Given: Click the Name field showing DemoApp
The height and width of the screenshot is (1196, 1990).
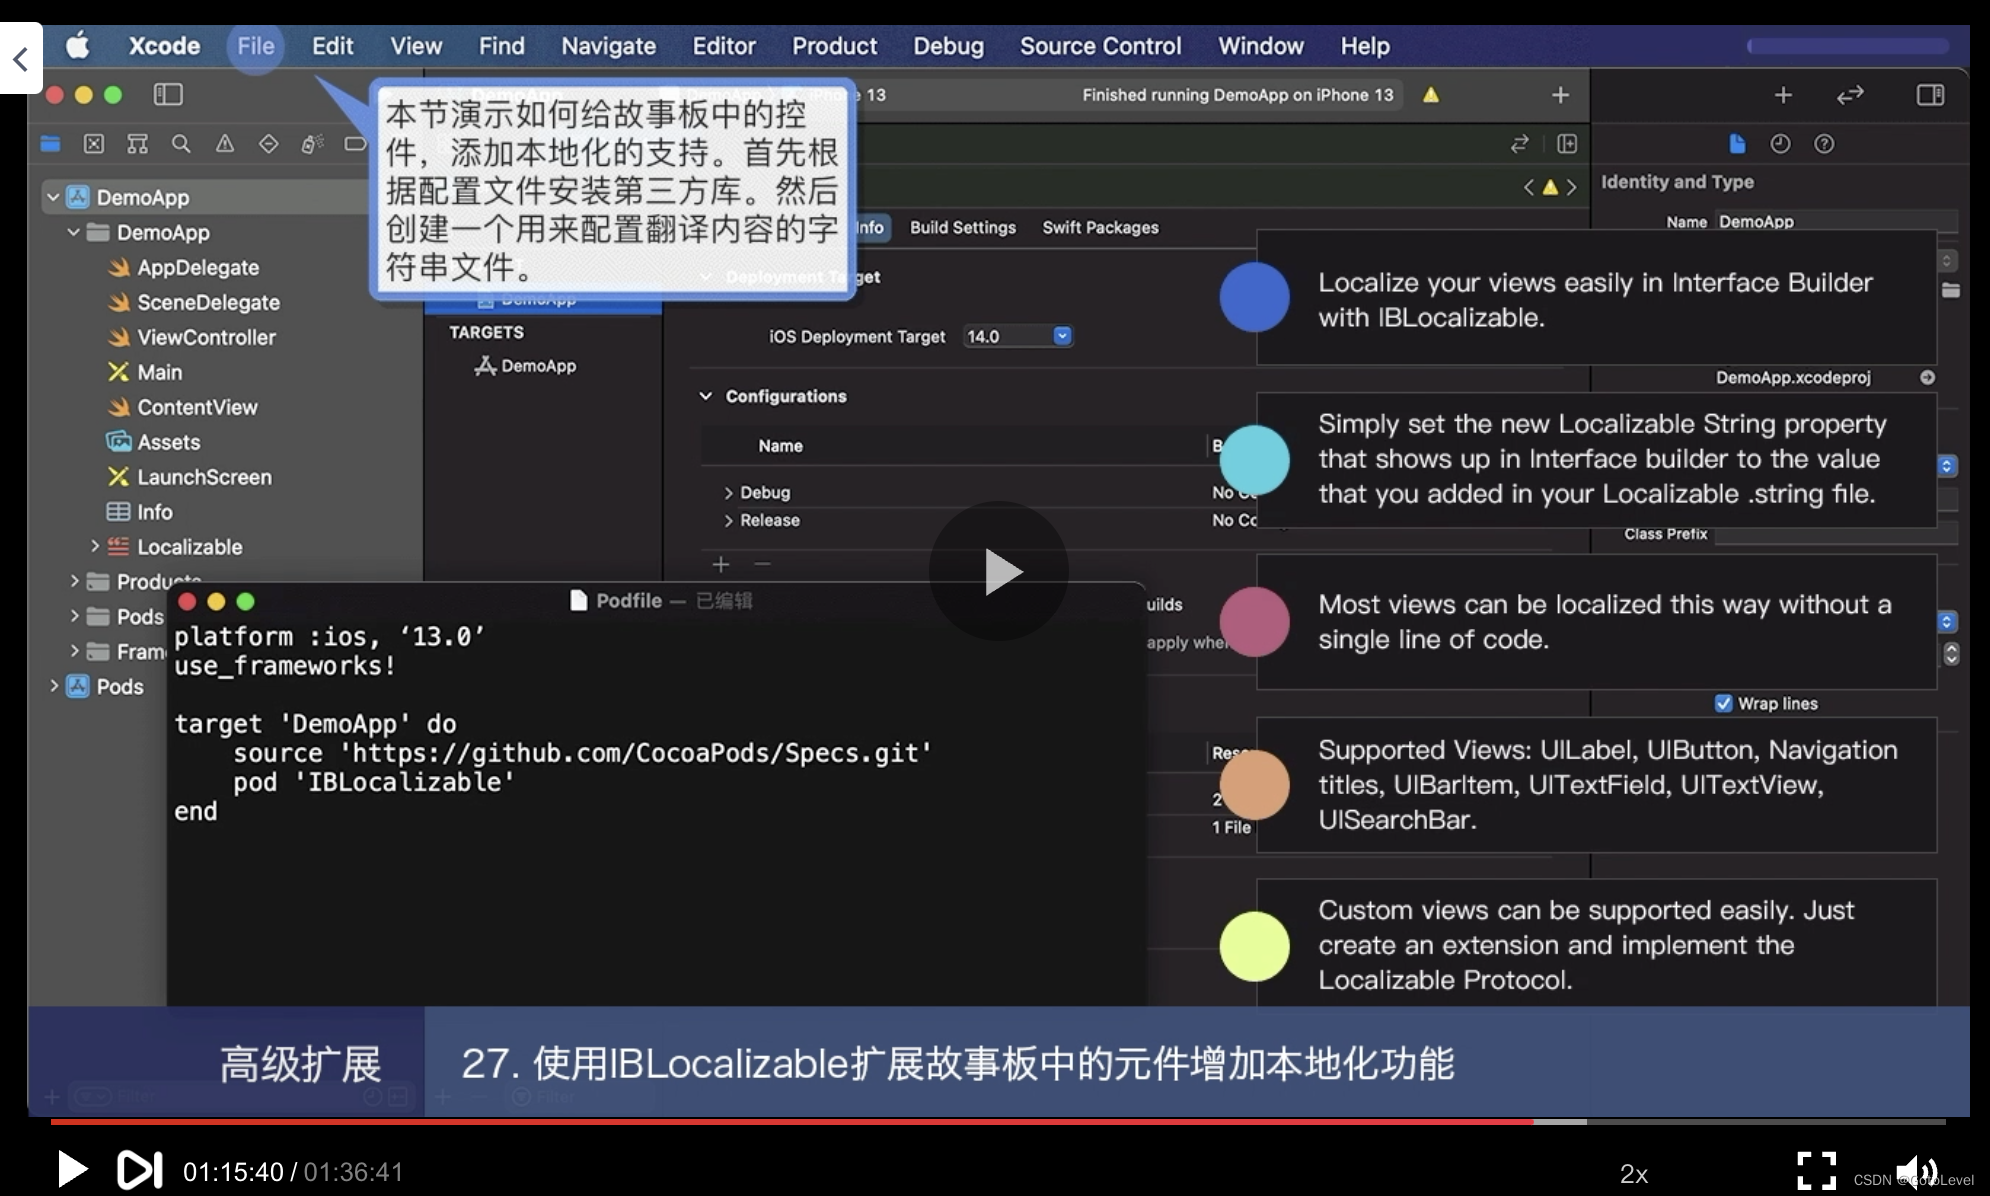Looking at the screenshot, I should pos(1836,222).
